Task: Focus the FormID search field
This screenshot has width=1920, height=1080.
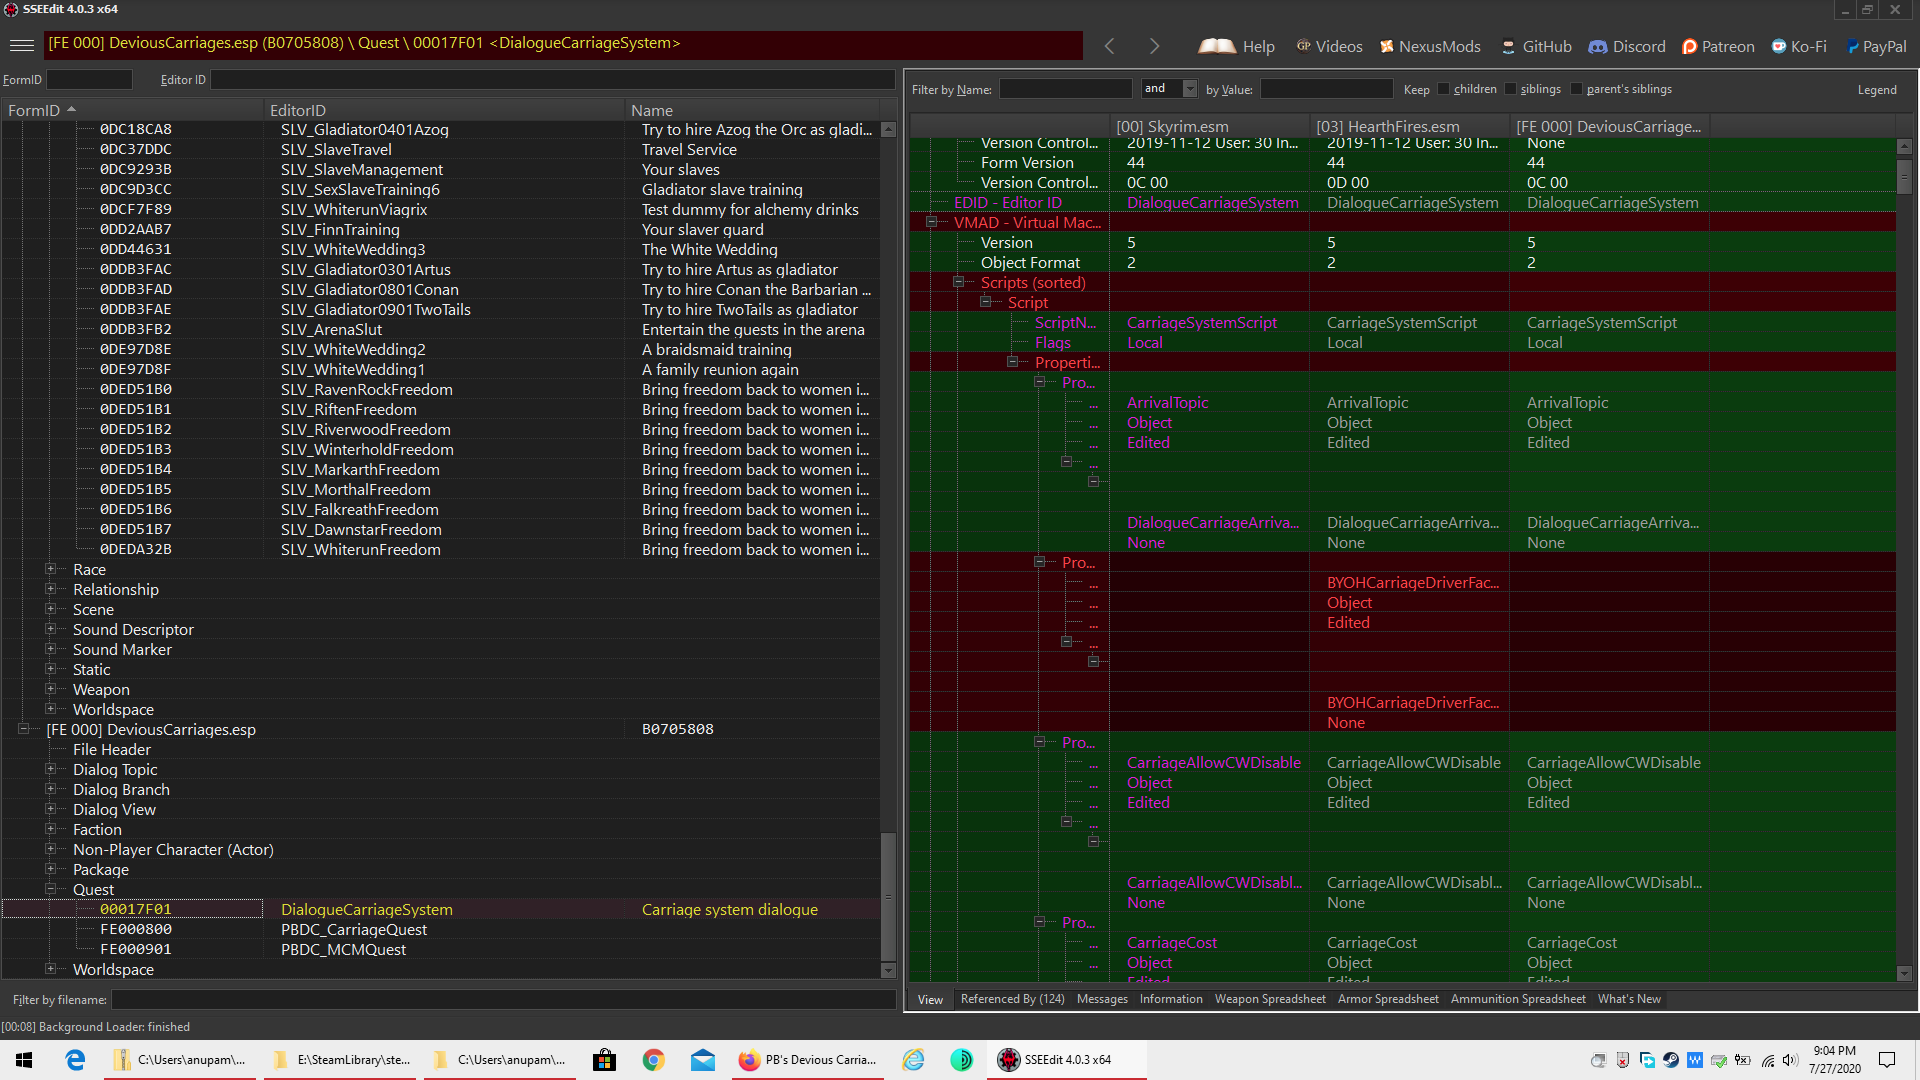Action: pos(89,79)
